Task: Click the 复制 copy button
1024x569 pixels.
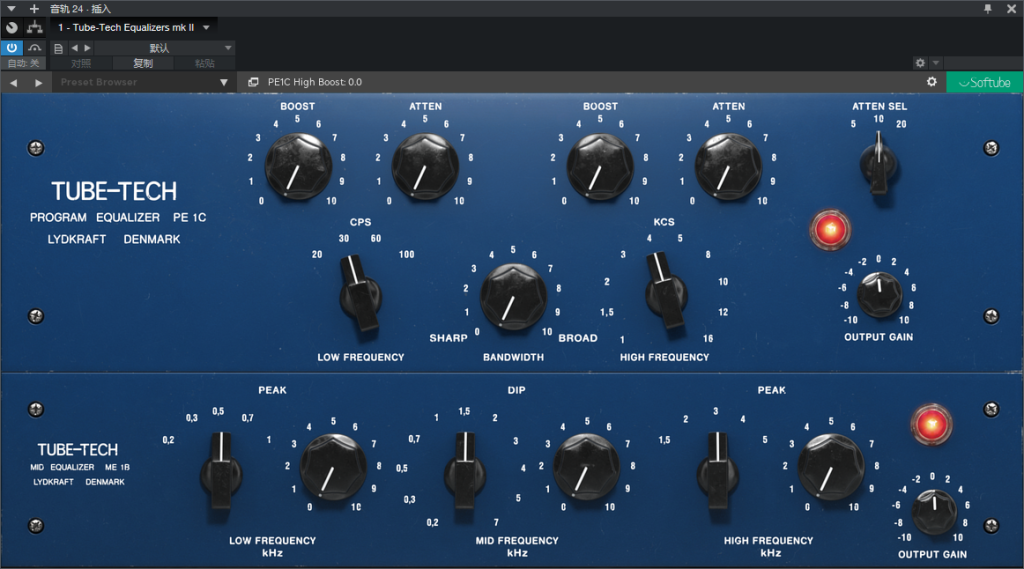Action: tap(143, 63)
